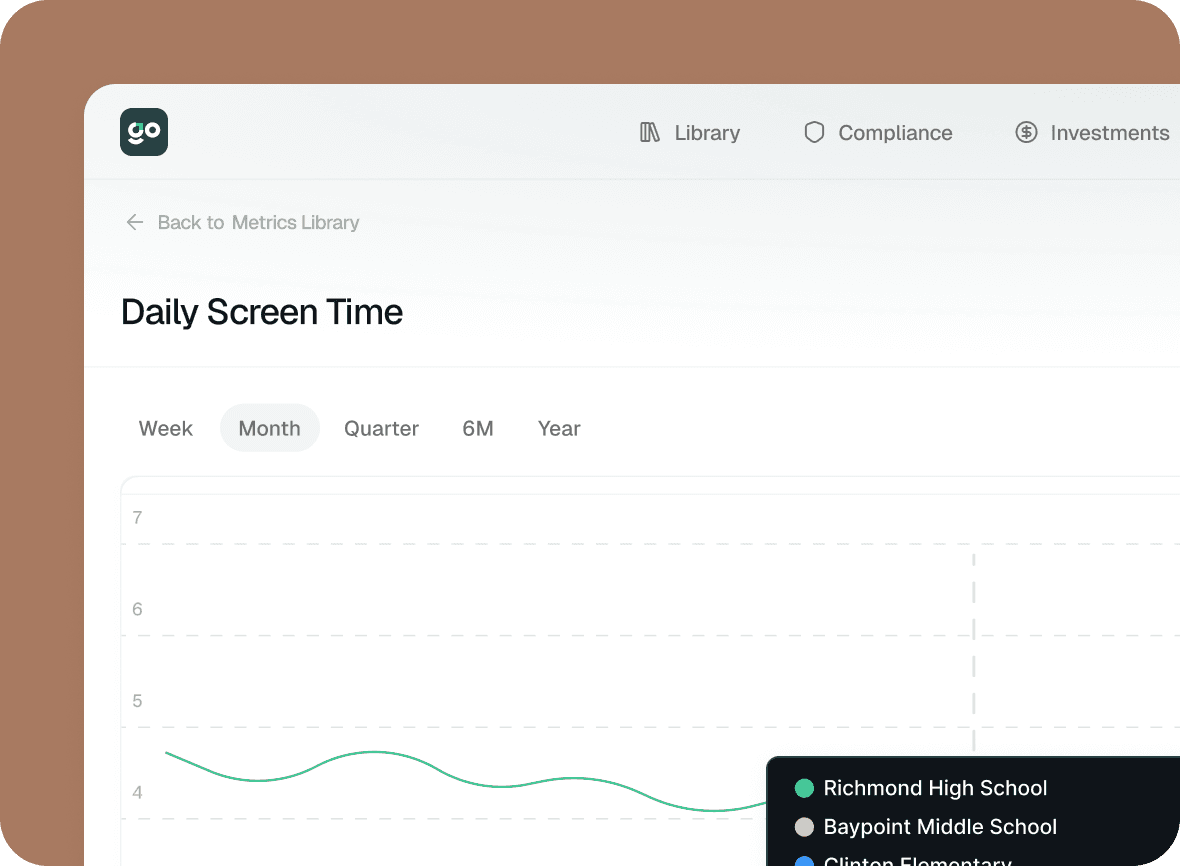Click the y-axis label 4
This screenshot has width=1180, height=866.
[x=137, y=792]
